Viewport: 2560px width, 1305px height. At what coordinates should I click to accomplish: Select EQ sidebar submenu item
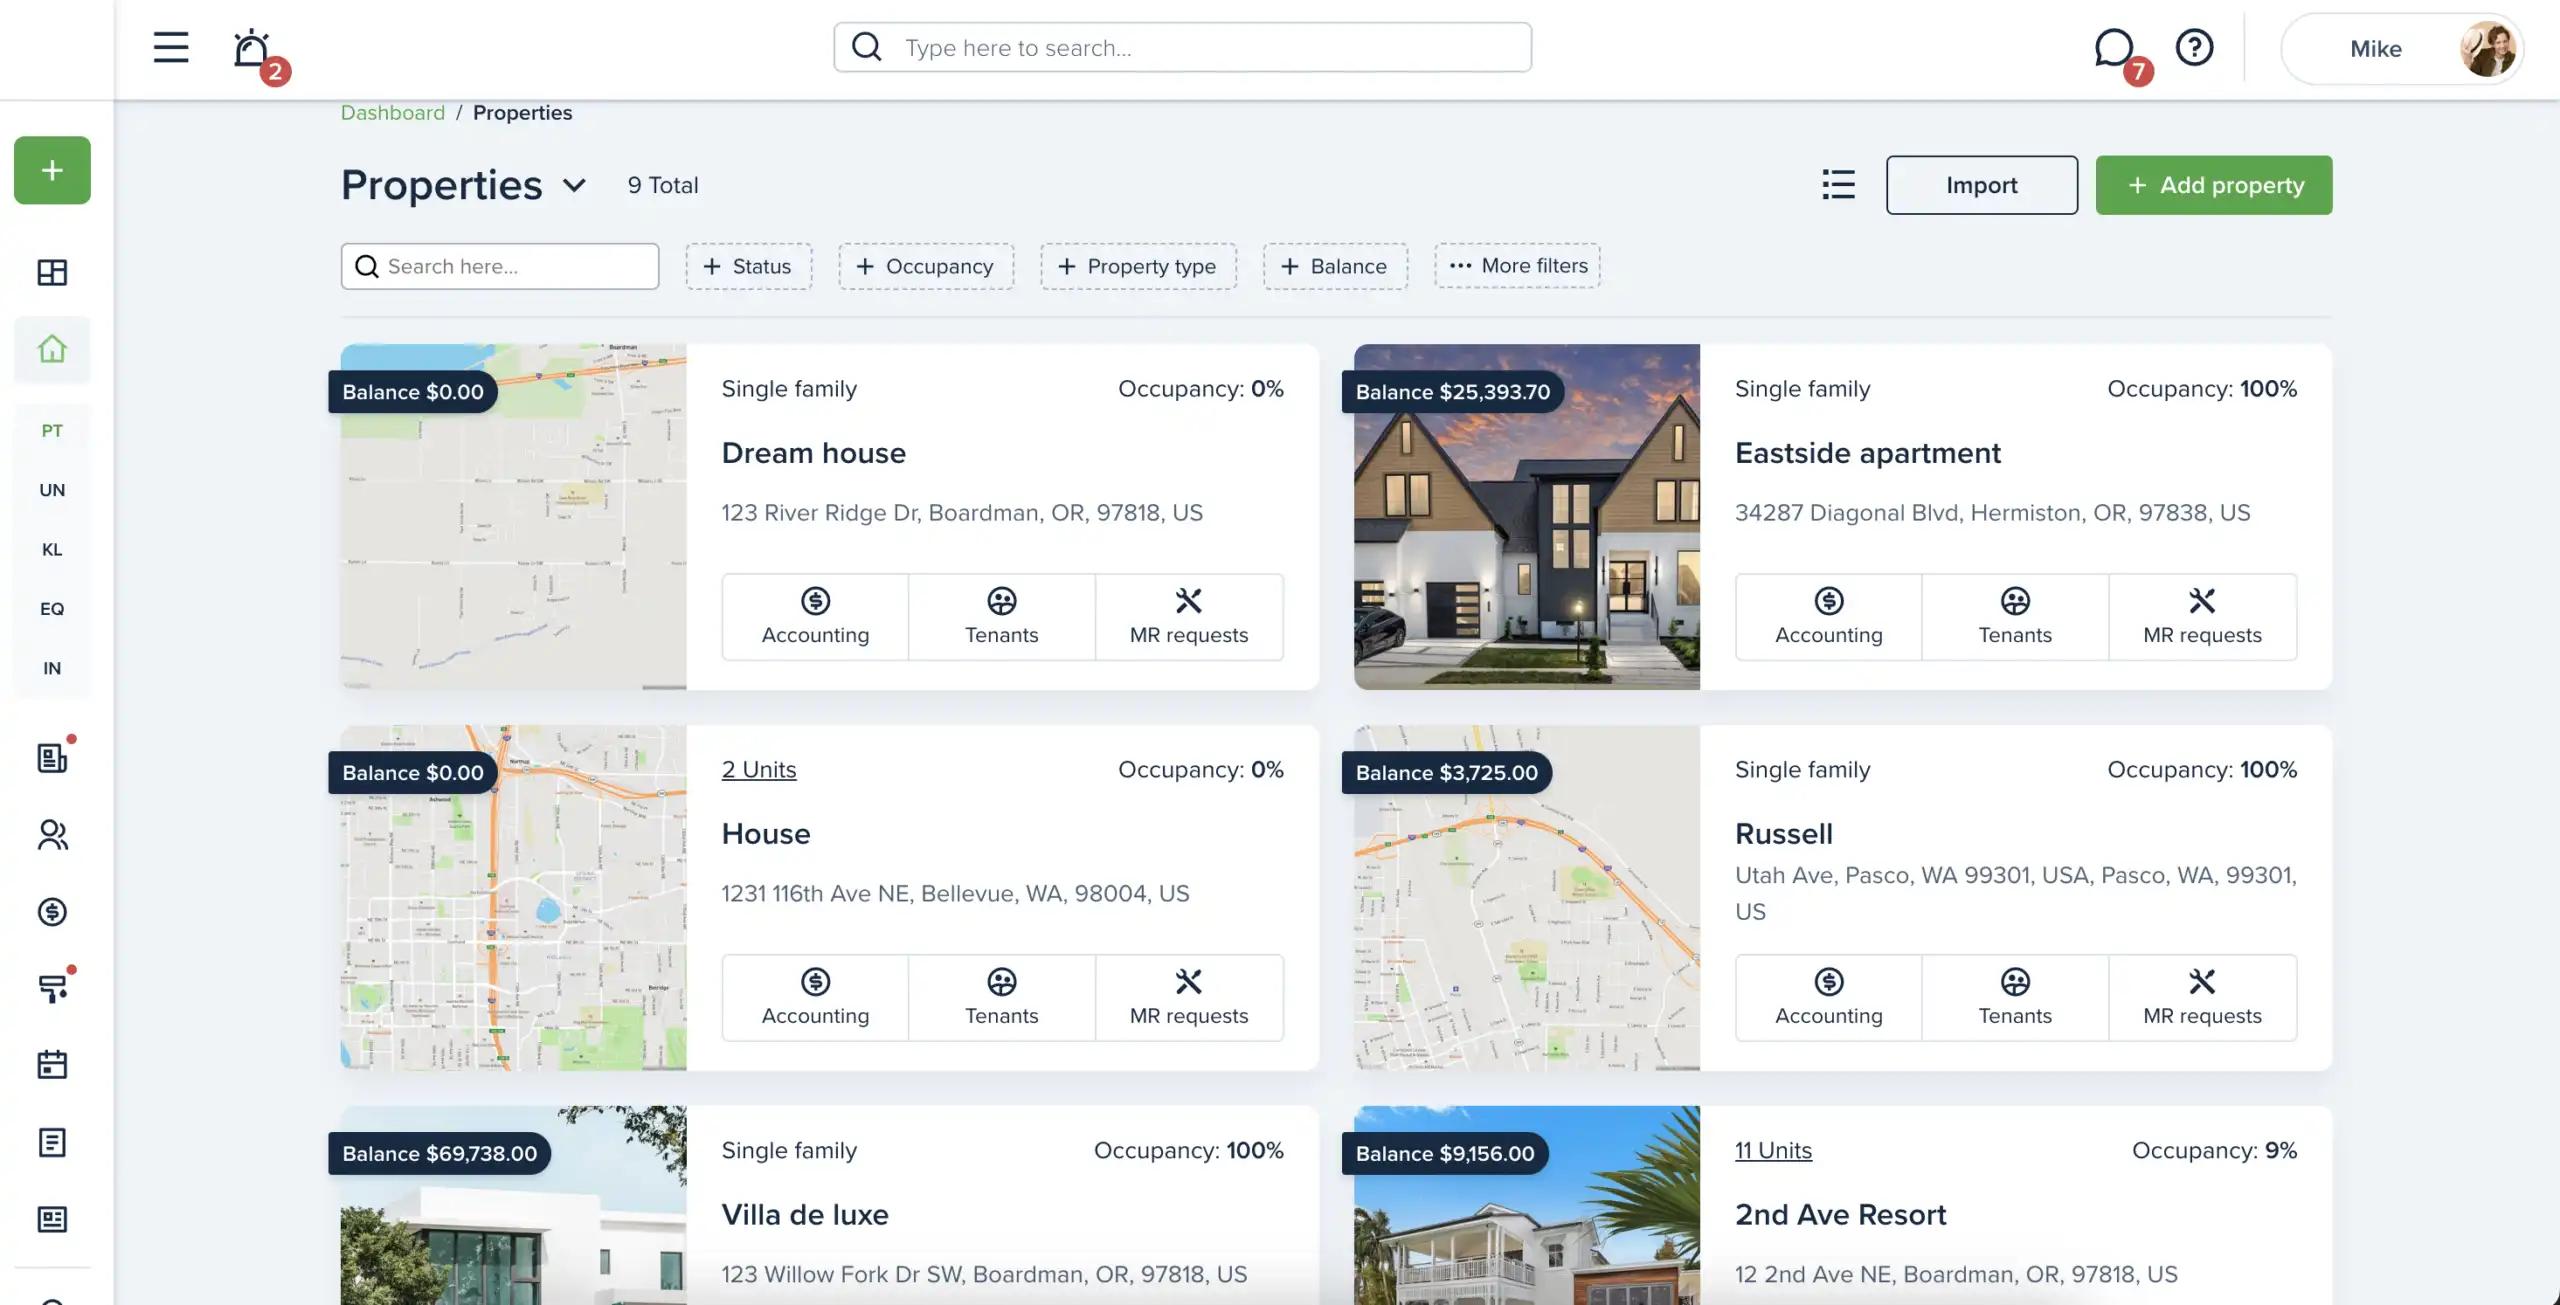pyautogui.click(x=52, y=609)
